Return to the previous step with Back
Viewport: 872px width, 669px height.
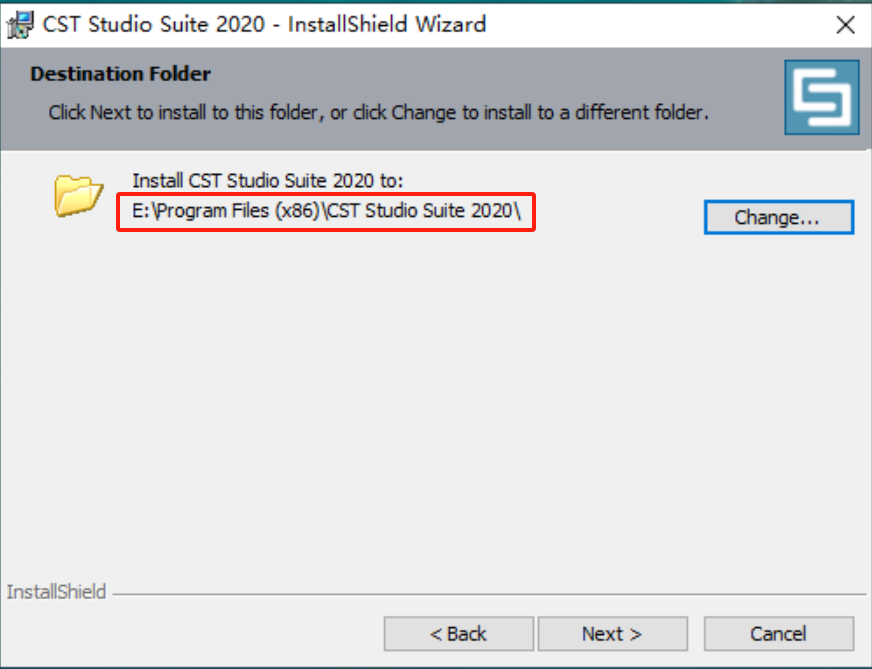click(x=459, y=633)
